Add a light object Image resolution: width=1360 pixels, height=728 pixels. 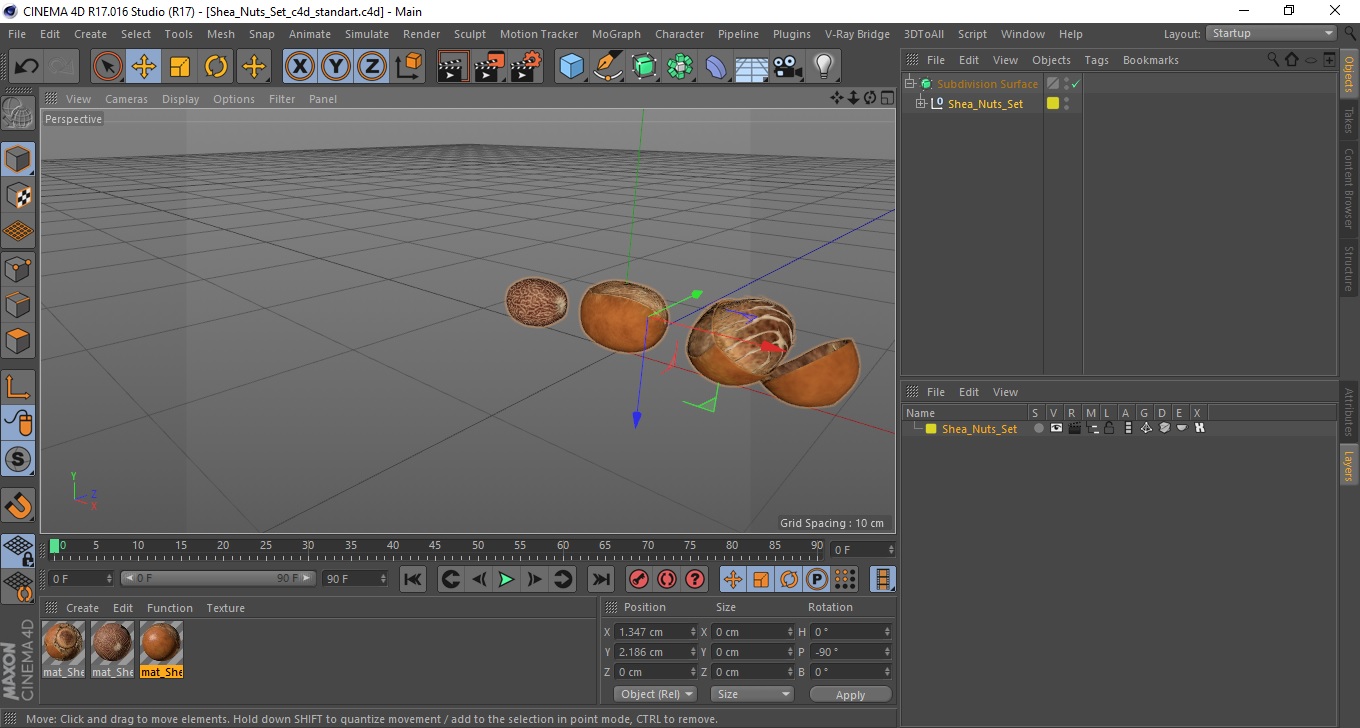(x=823, y=67)
